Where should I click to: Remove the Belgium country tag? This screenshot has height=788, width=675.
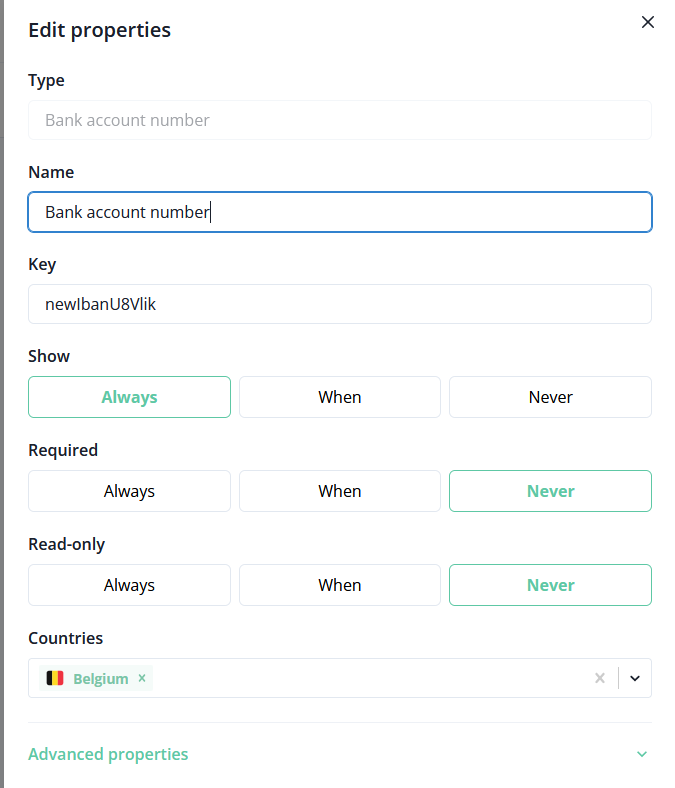tap(142, 678)
